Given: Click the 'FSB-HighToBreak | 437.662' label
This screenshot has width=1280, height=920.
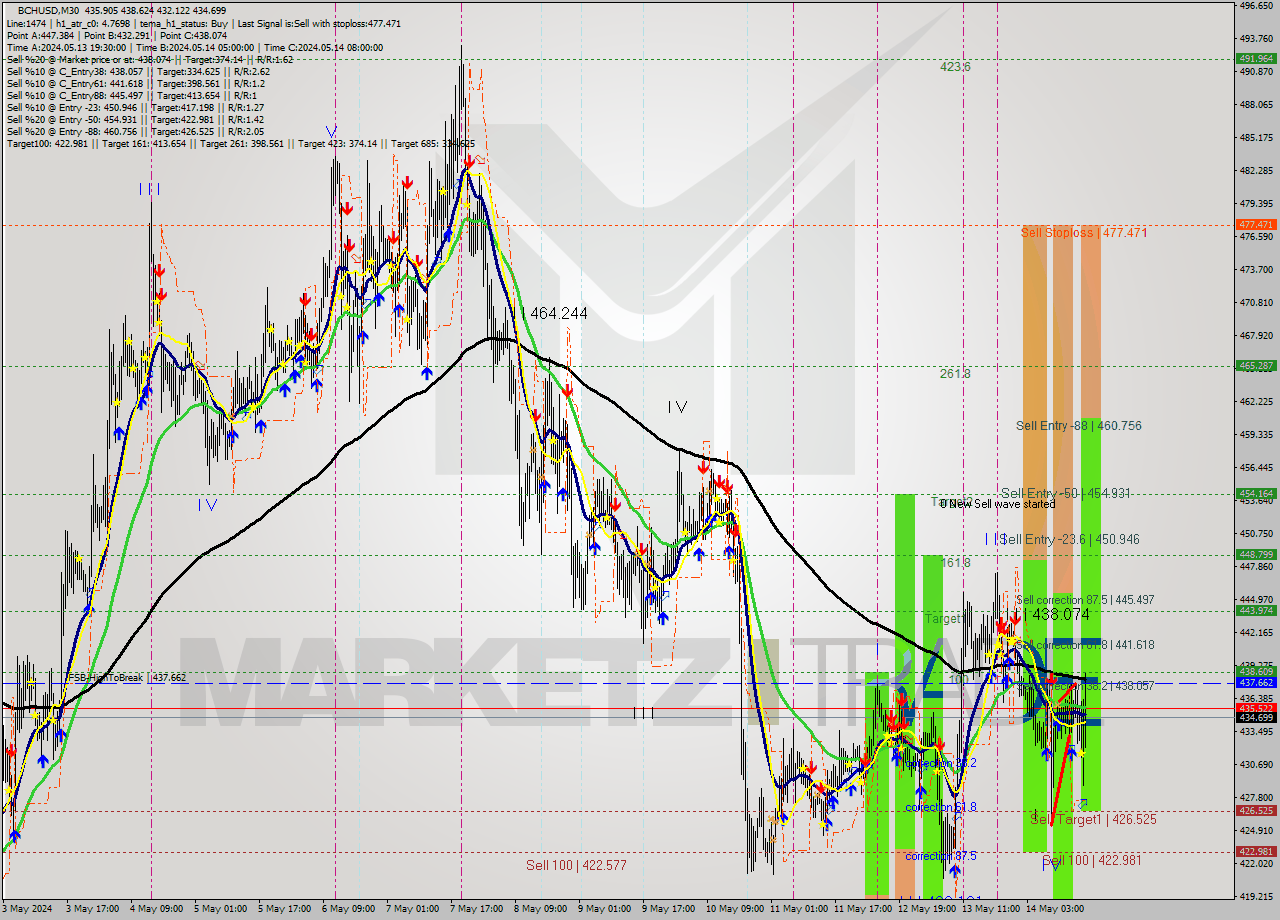Looking at the screenshot, I should pyautogui.click(x=126, y=677).
